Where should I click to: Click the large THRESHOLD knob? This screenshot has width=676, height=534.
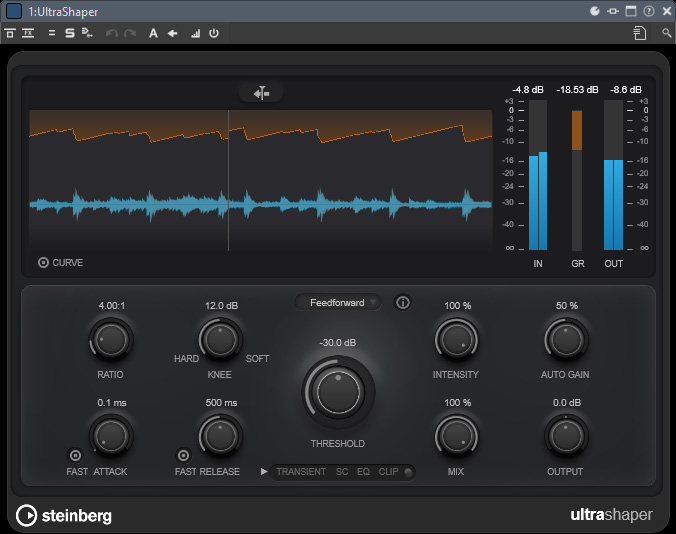338,392
